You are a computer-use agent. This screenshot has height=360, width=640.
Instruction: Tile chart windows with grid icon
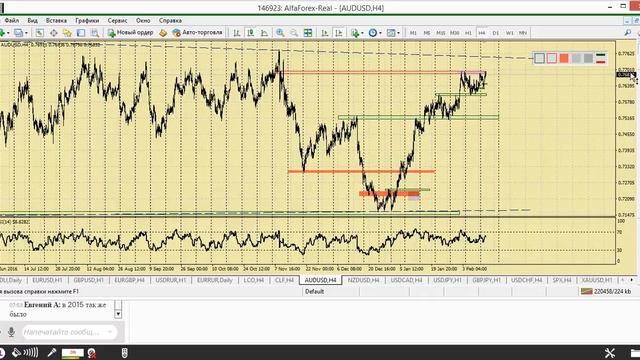308,33
